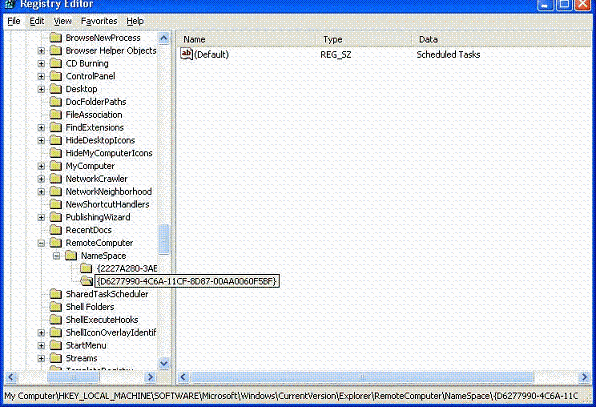The width and height of the screenshot is (596, 407).
Task: Click the ShellExecuteHooks folder icon
Action: coord(56,320)
